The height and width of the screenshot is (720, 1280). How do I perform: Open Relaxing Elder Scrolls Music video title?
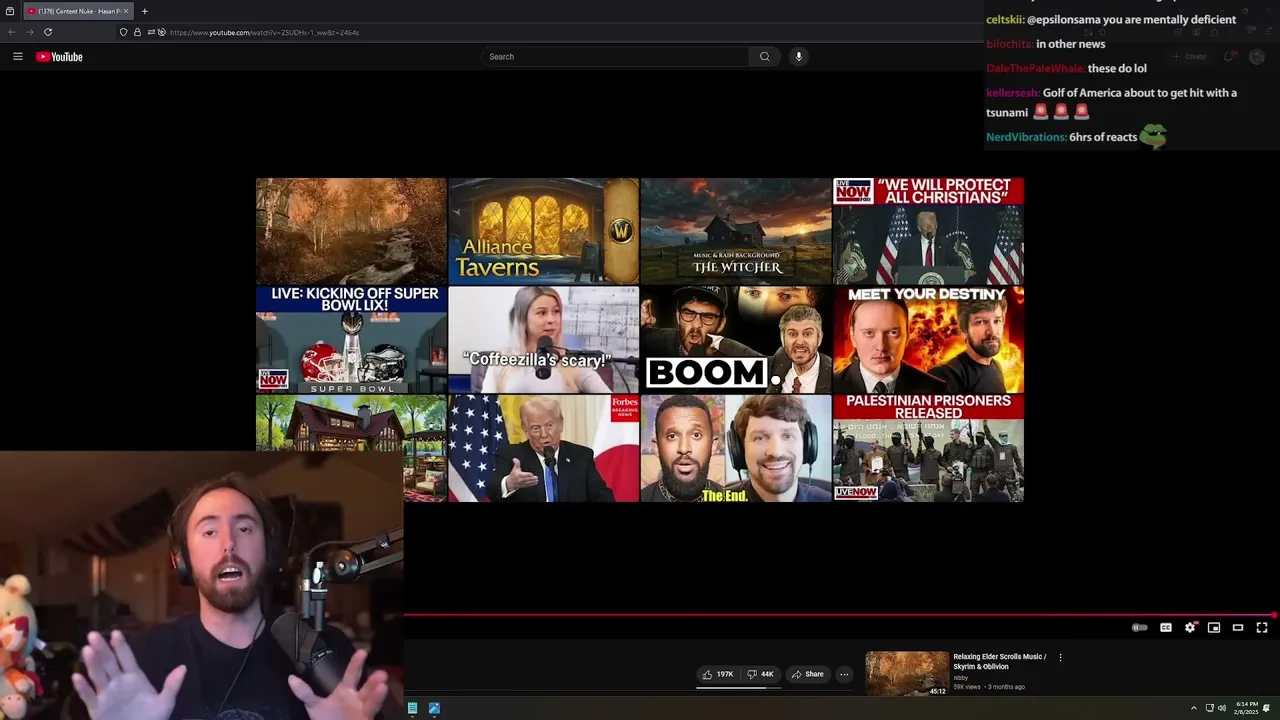click(1000, 662)
